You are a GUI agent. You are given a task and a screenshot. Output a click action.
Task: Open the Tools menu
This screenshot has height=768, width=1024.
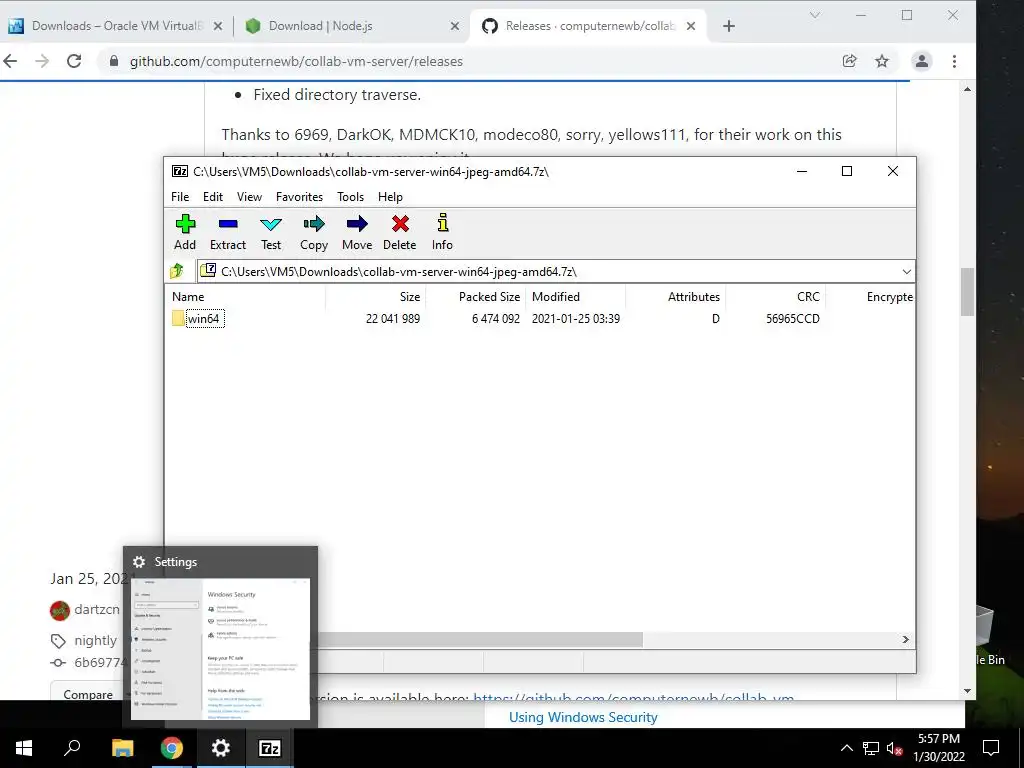click(x=350, y=197)
